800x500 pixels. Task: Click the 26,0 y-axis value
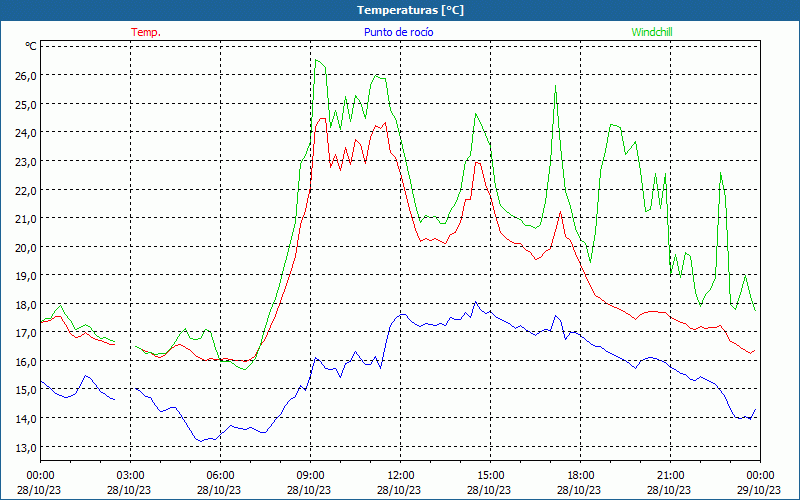(x=26, y=76)
